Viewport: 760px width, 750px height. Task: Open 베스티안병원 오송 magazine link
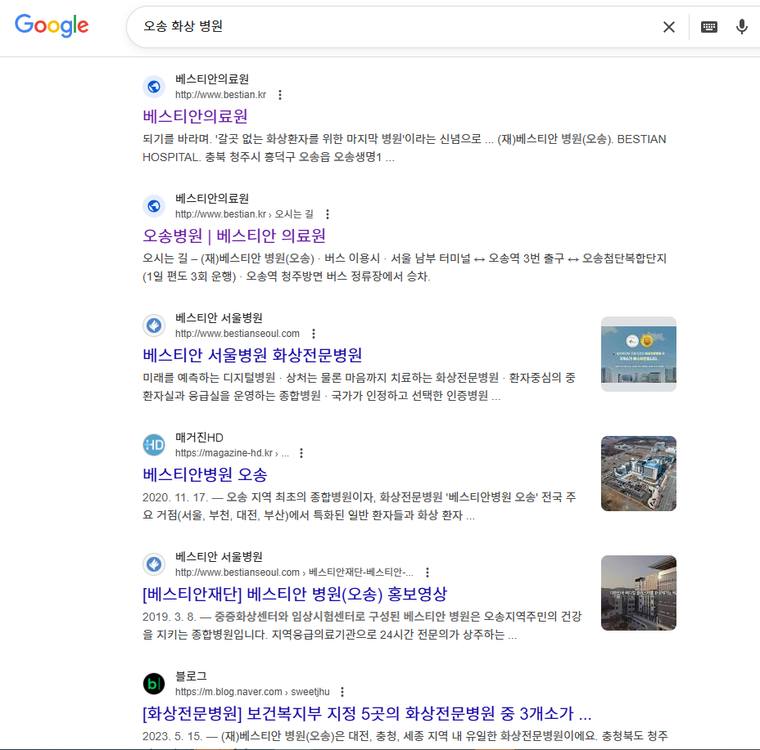[205, 474]
